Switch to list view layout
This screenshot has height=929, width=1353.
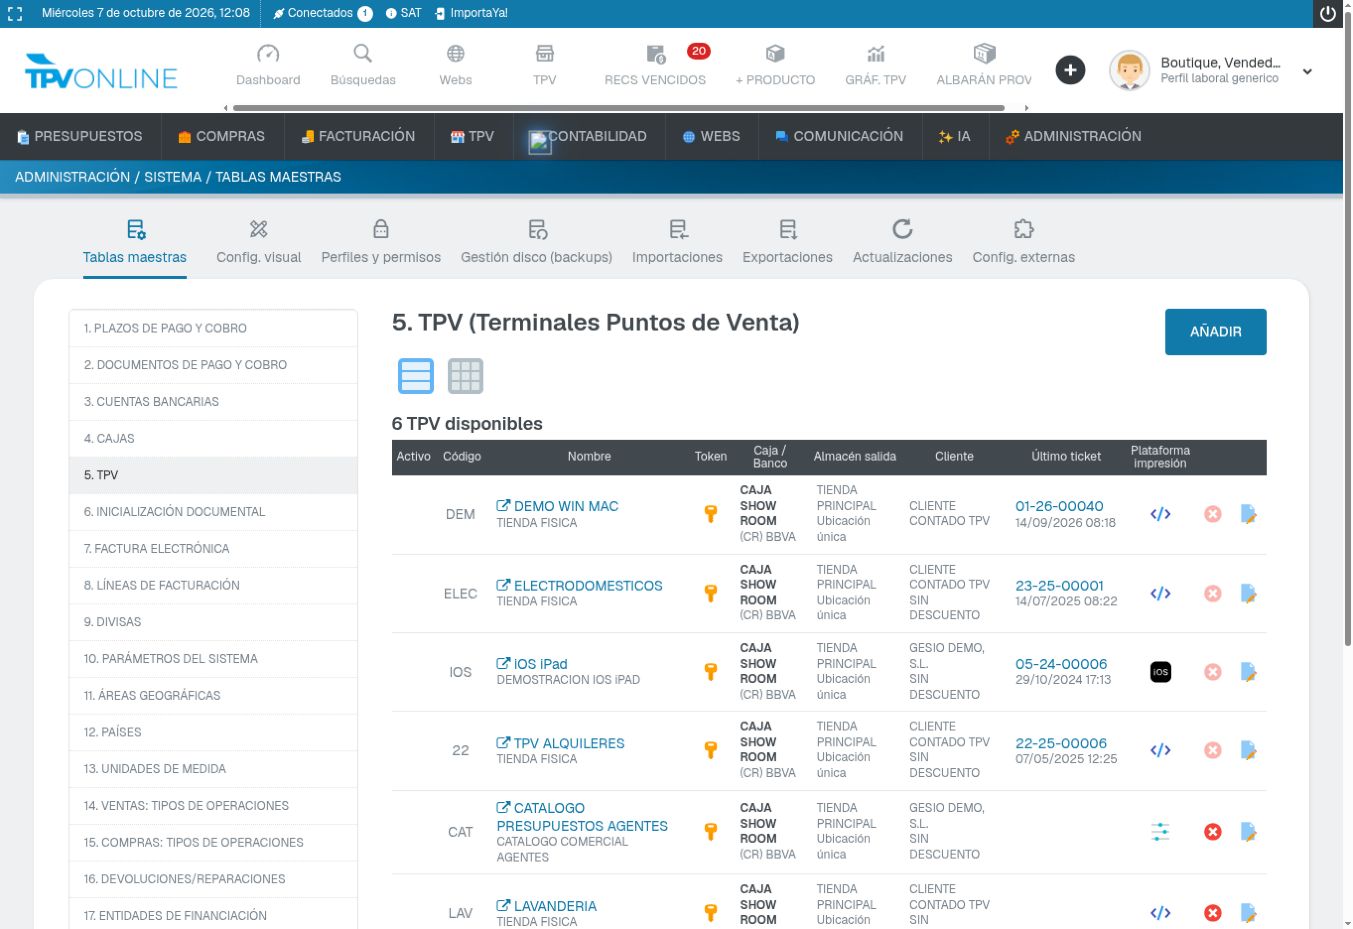pos(416,376)
